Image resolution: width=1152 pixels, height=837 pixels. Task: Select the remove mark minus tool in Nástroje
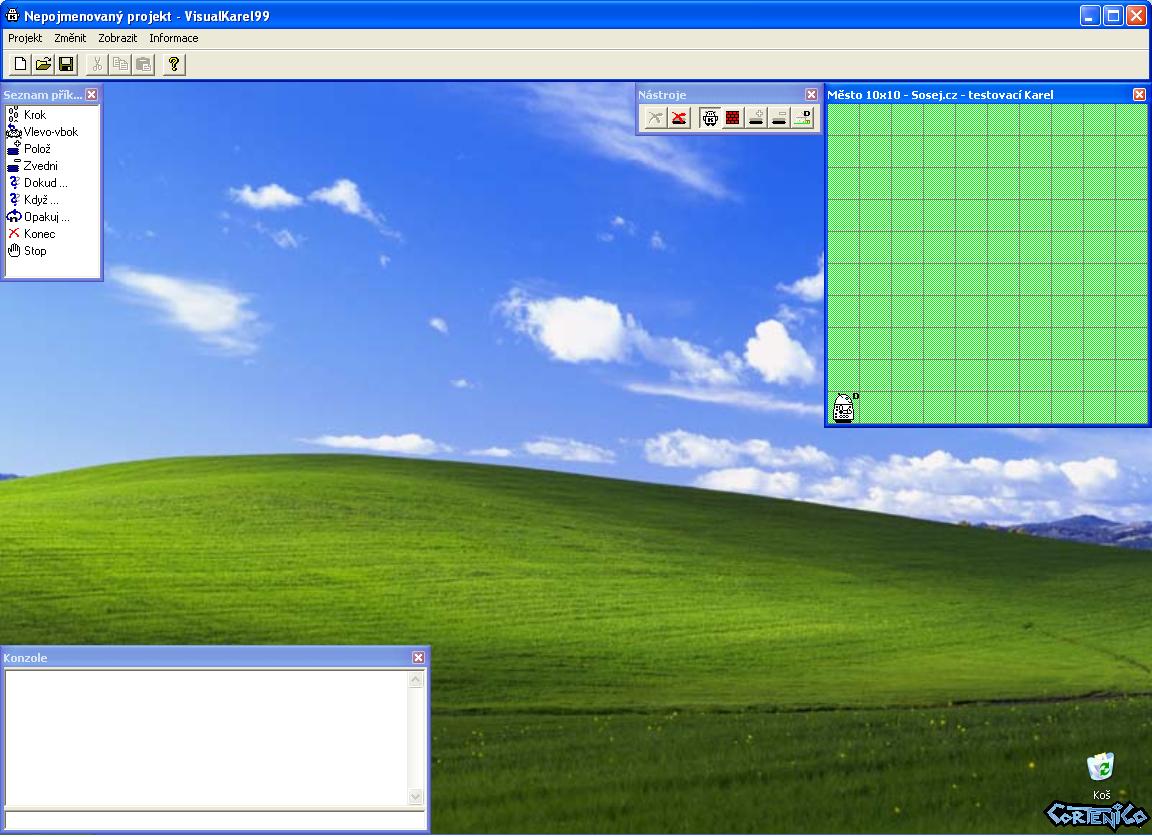coord(780,118)
